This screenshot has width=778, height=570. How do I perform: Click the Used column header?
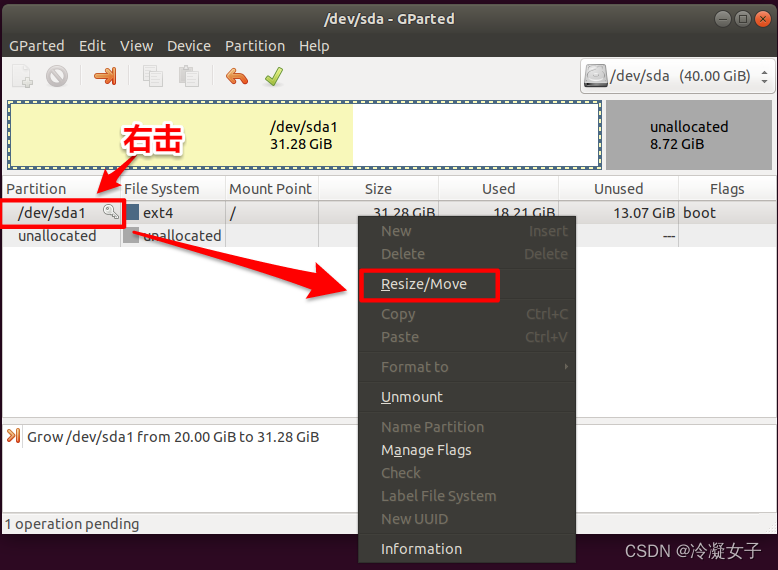(499, 189)
